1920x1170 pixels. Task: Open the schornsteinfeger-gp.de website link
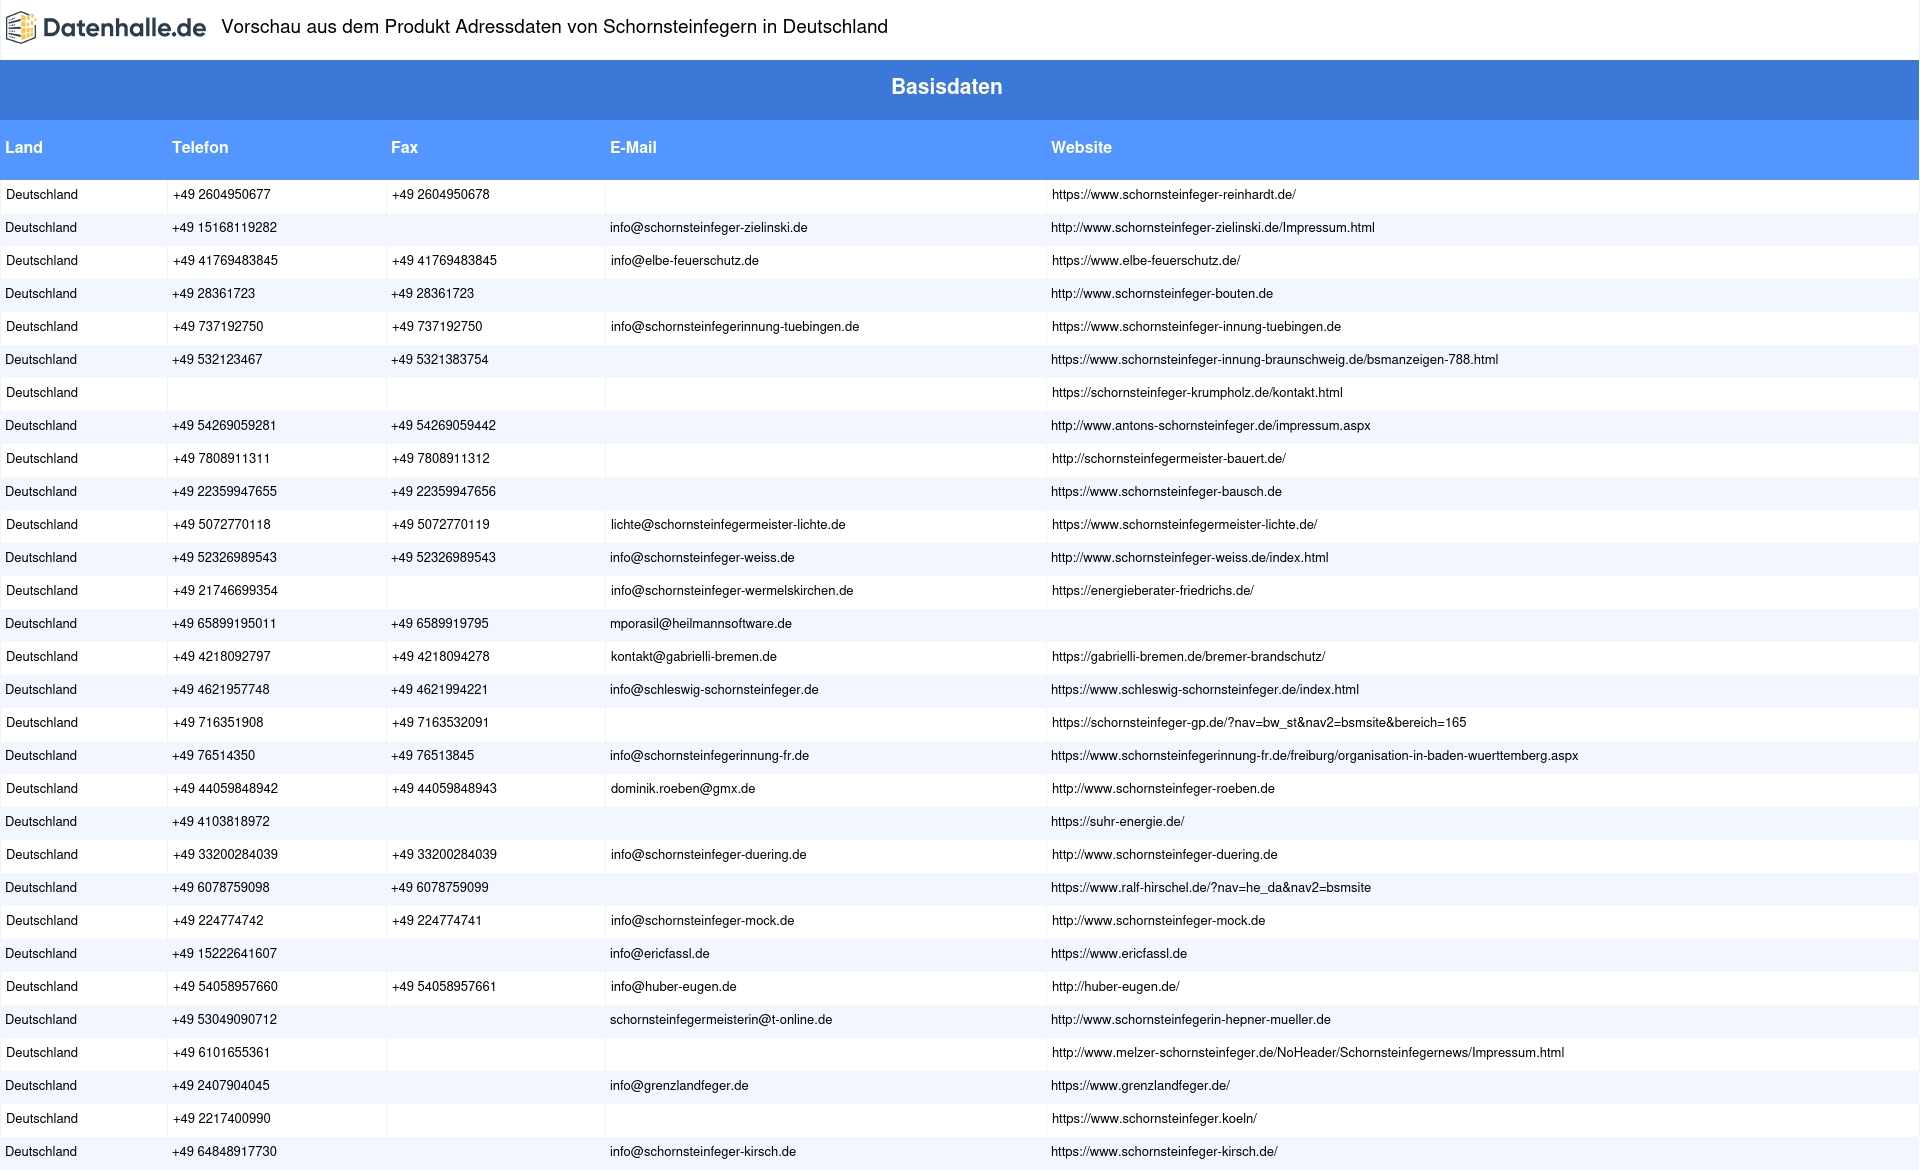[1259, 723]
